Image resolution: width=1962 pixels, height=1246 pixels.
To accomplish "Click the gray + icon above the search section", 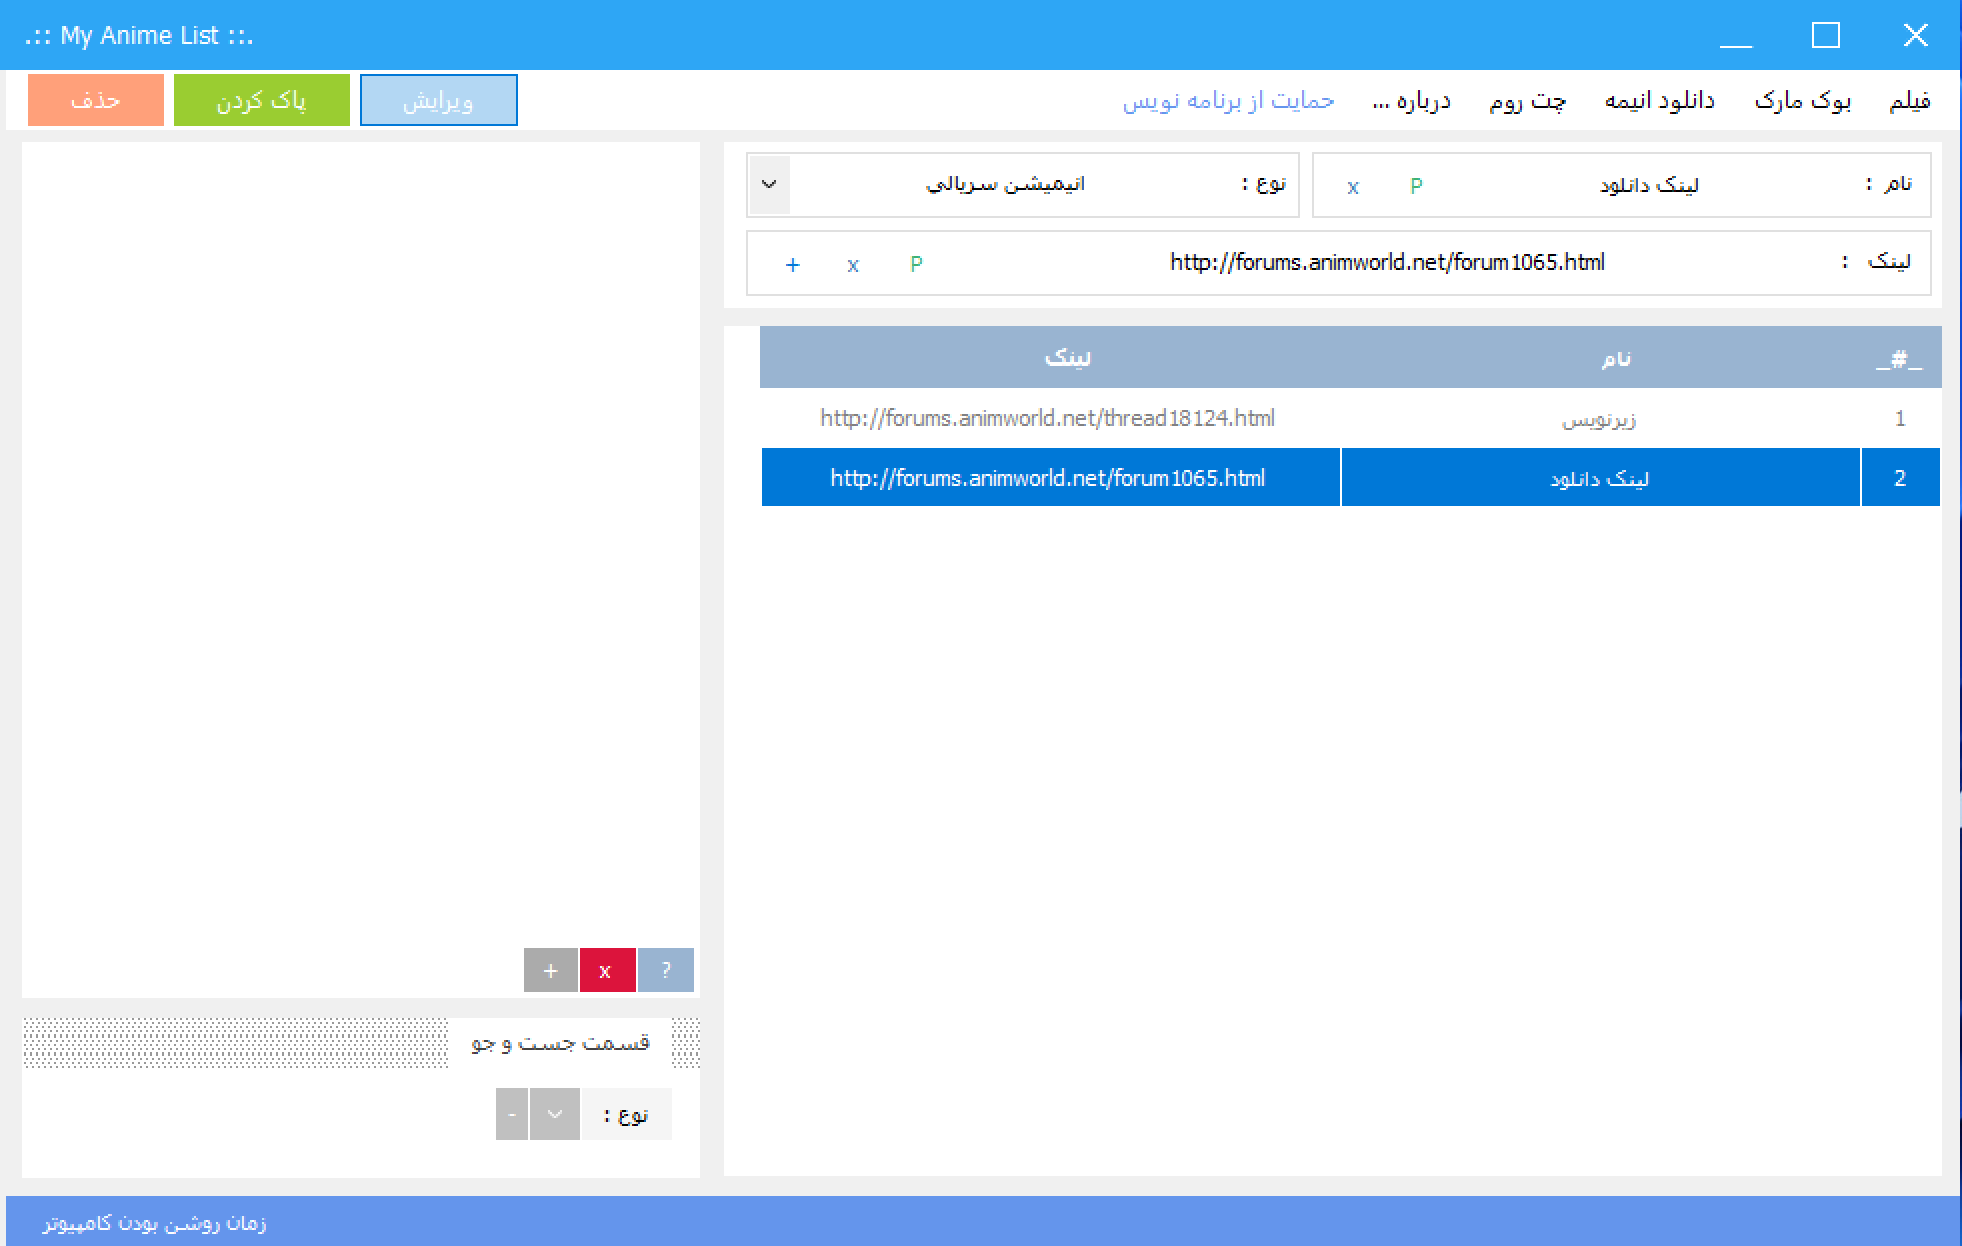I will [x=549, y=969].
